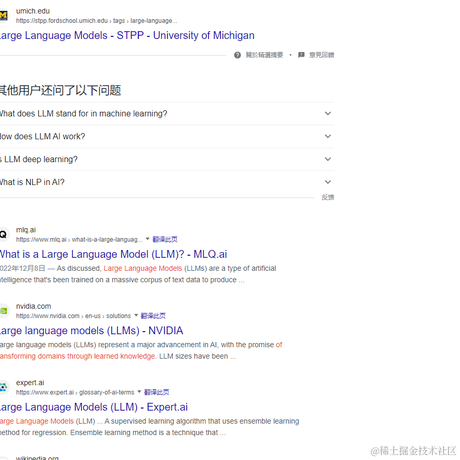Click the feedback flag icon
The height and width of the screenshot is (460, 460).
point(301,55)
